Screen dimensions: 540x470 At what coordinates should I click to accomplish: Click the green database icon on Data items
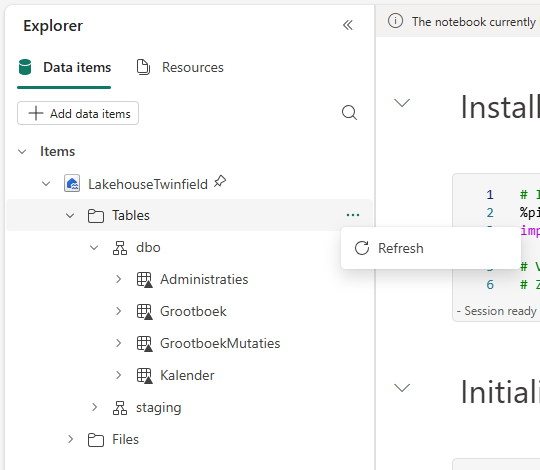25,67
